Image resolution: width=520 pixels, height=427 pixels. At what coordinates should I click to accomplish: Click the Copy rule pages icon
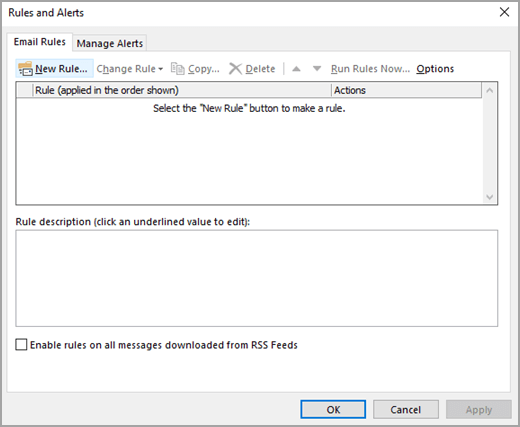177,68
